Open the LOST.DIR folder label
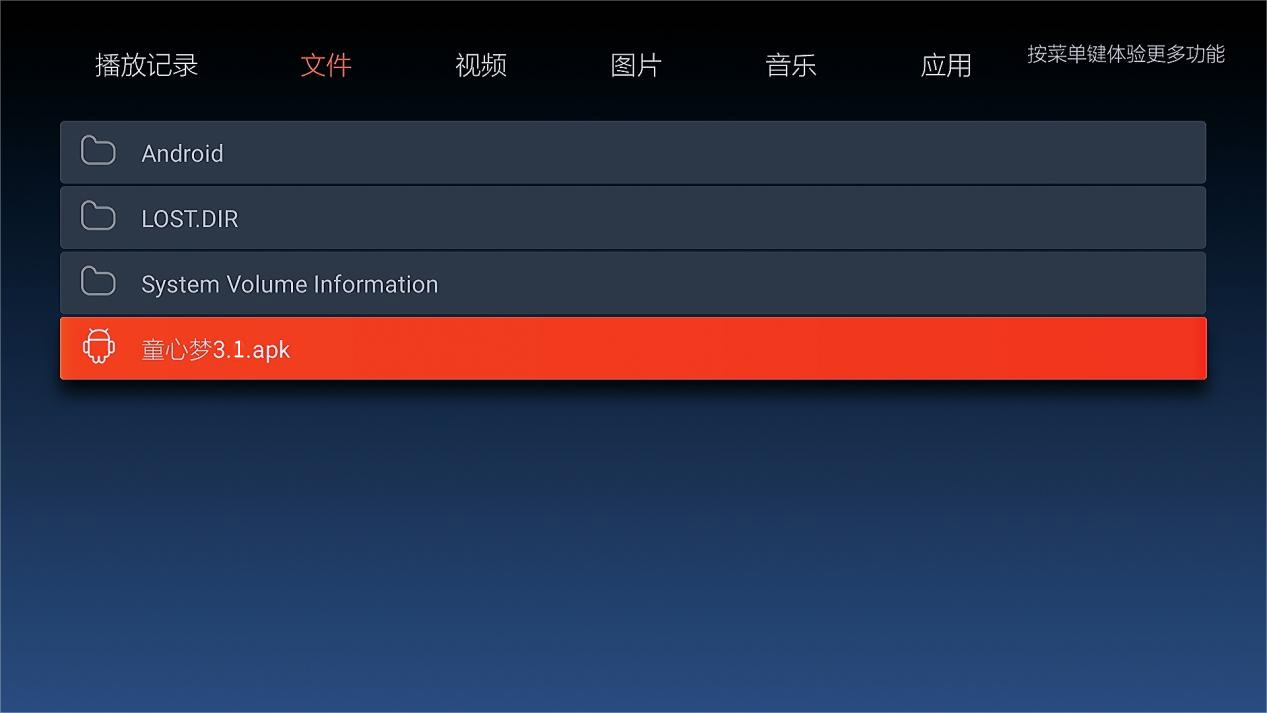Viewport: 1267px width, 713px height. coord(190,219)
